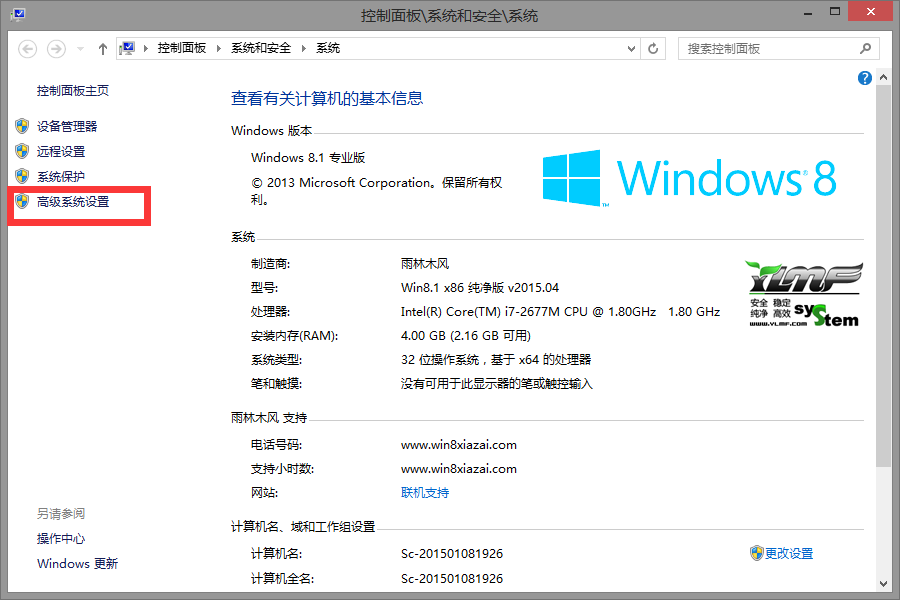The width and height of the screenshot is (900, 600).
Task: Open 设备管理器 in the sidebar
Action: 67,126
